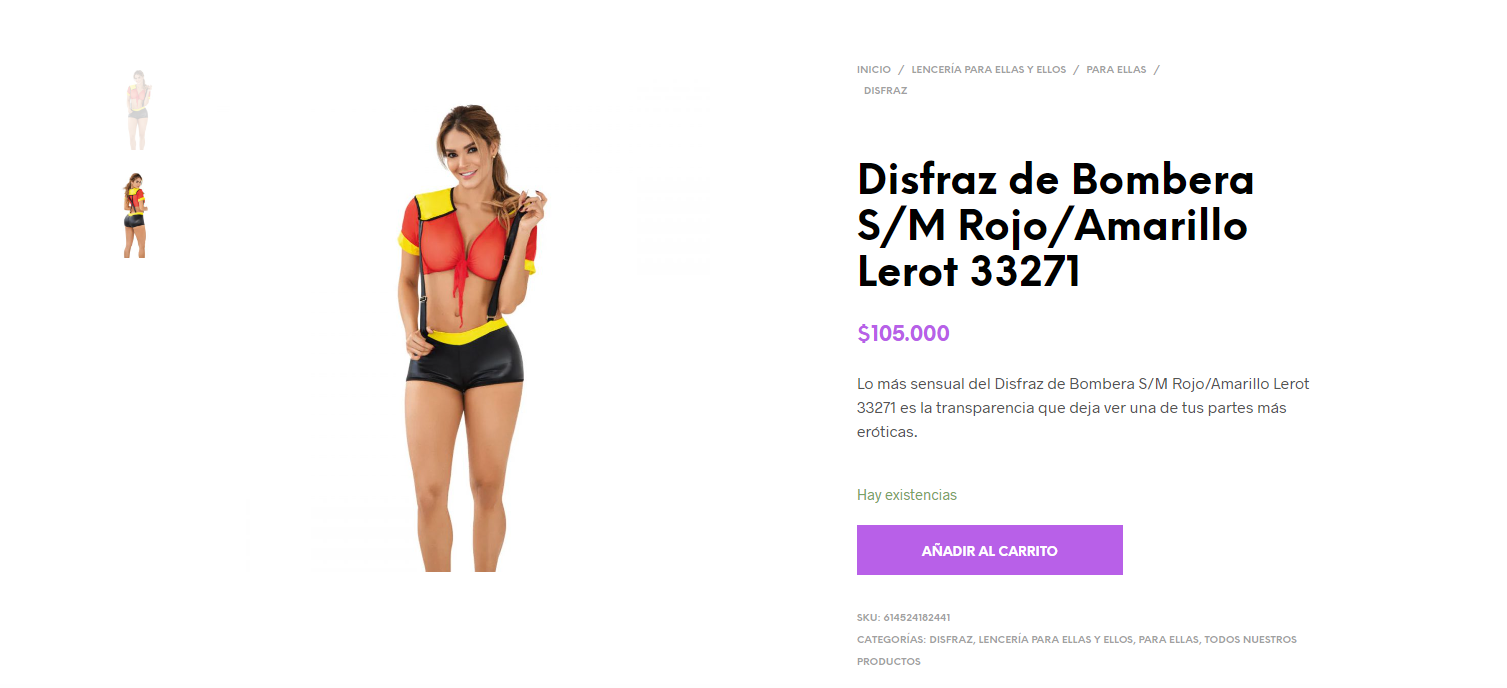Click the main product photo to enlarge
This screenshot has height=688, width=1507.
pyautogui.click(x=470, y=337)
